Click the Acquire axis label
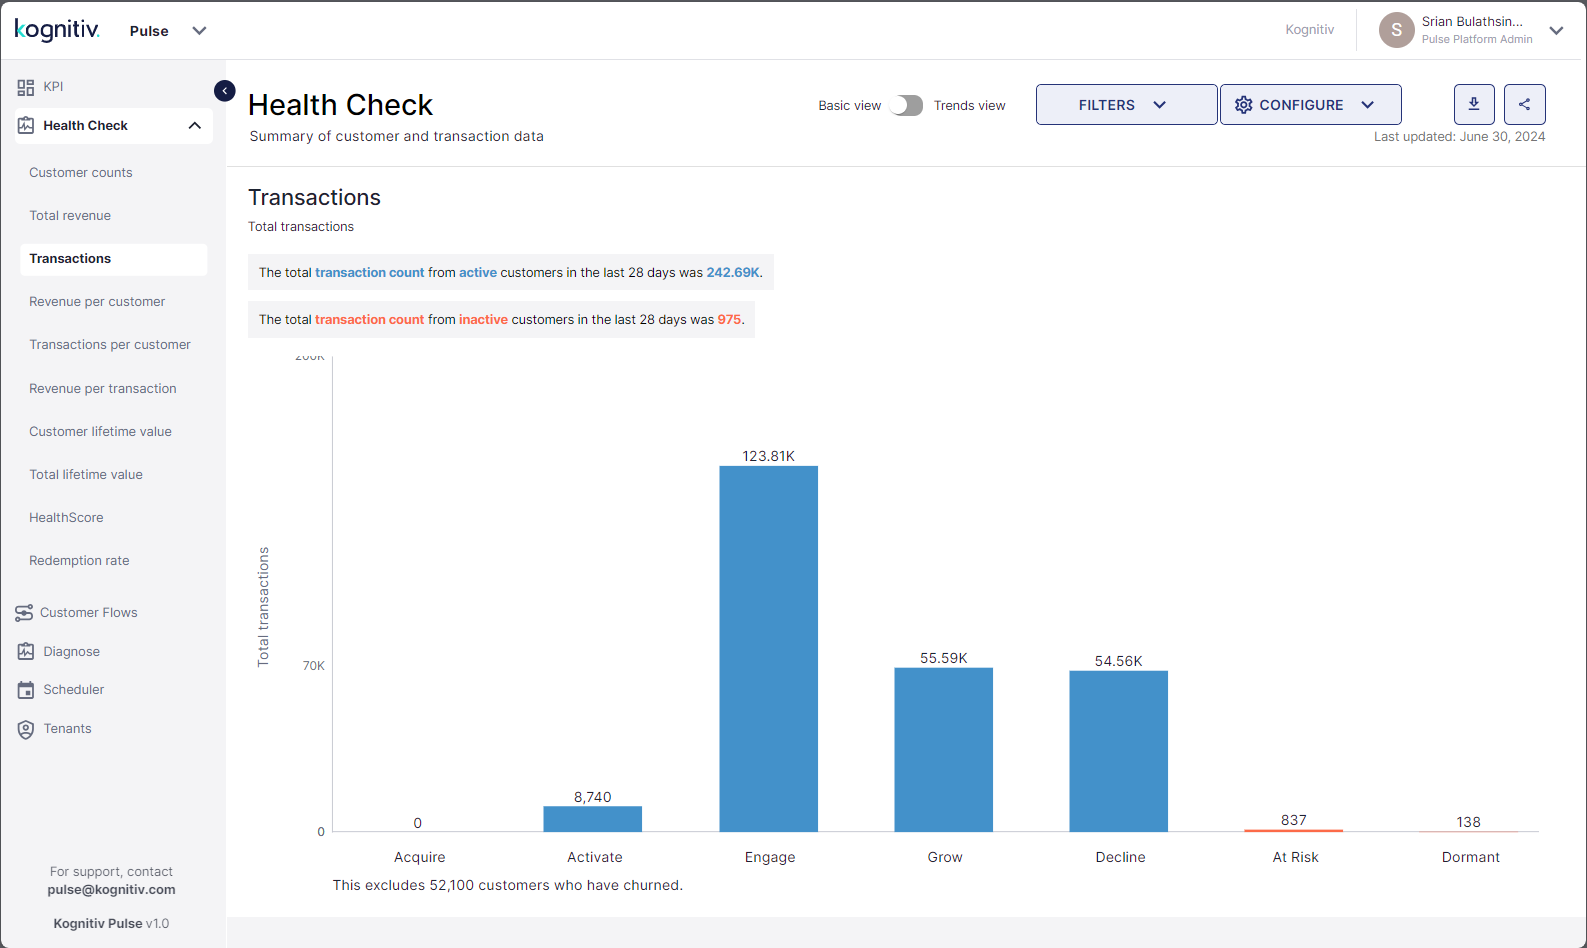 point(420,857)
